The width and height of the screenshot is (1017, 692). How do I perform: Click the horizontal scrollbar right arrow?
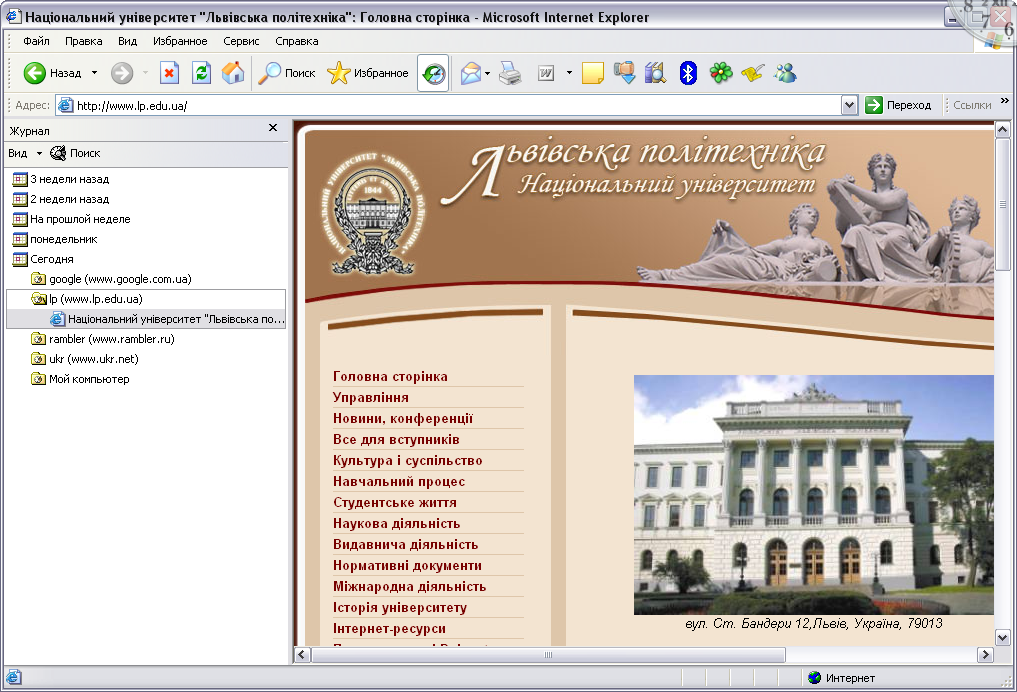pos(985,654)
